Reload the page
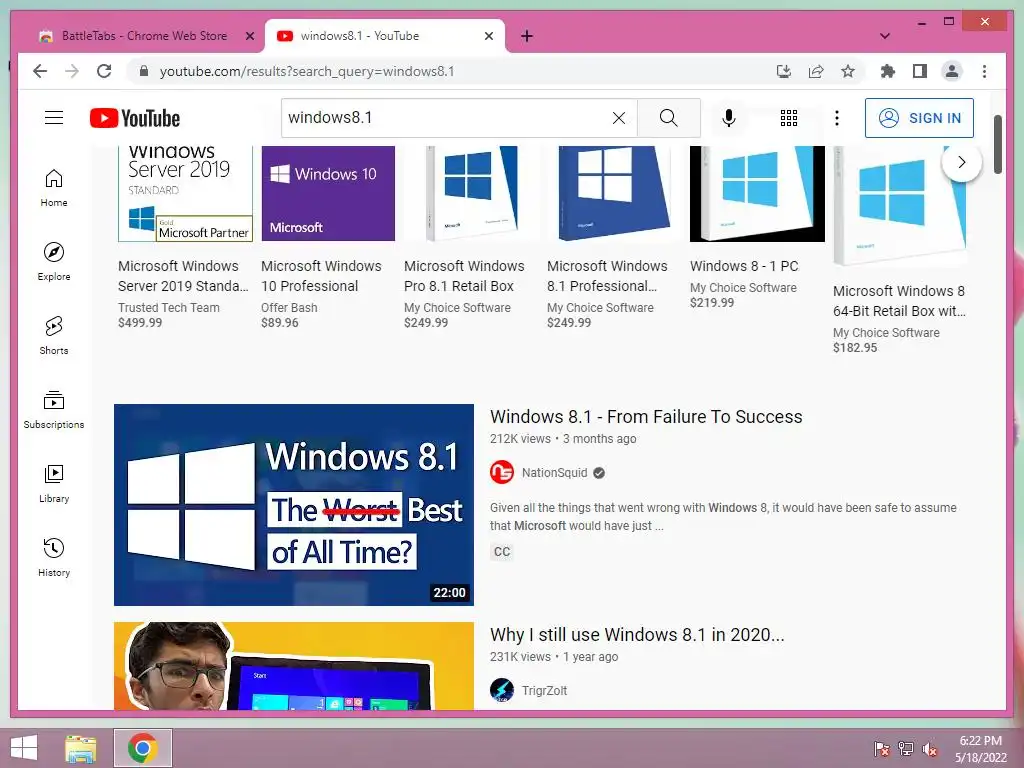This screenshot has height=768, width=1024. pos(104,71)
